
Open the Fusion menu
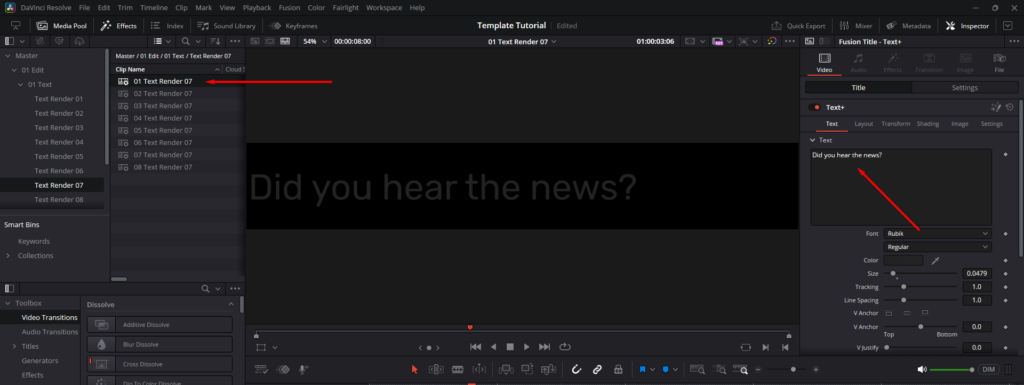pyautogui.click(x=288, y=8)
